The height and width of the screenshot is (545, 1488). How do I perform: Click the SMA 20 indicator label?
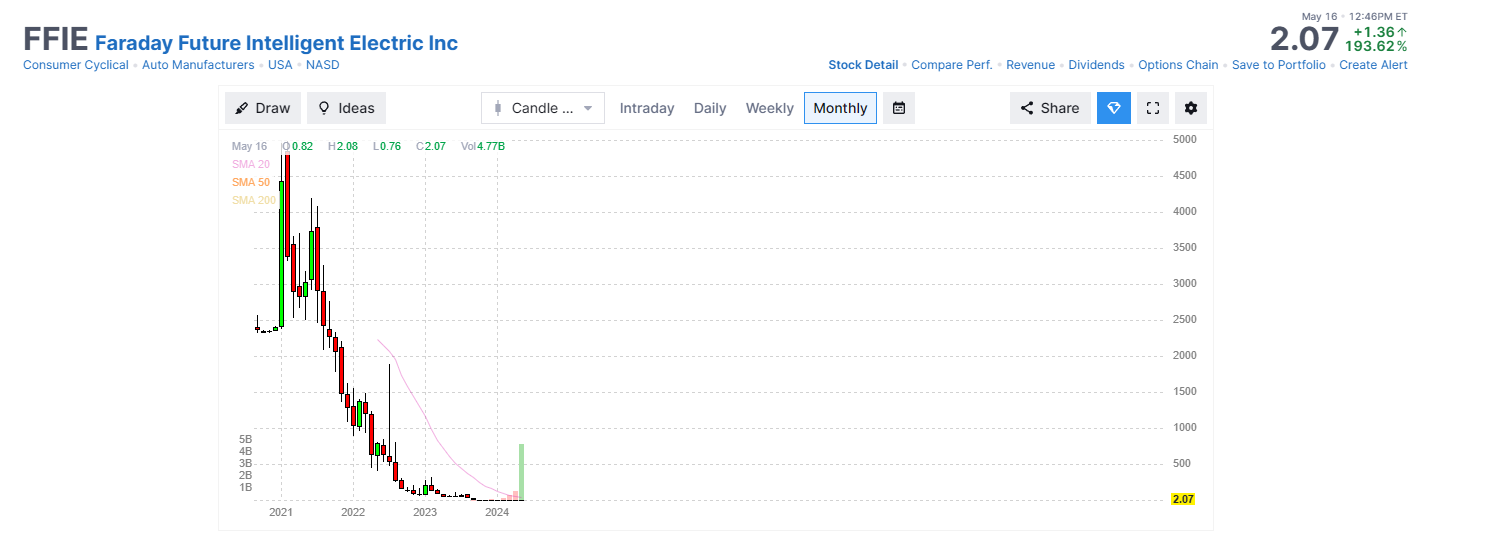click(251, 164)
